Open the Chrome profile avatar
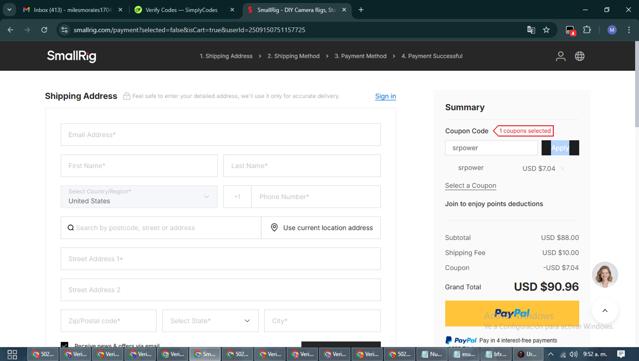The height and width of the screenshot is (361, 639). click(612, 30)
